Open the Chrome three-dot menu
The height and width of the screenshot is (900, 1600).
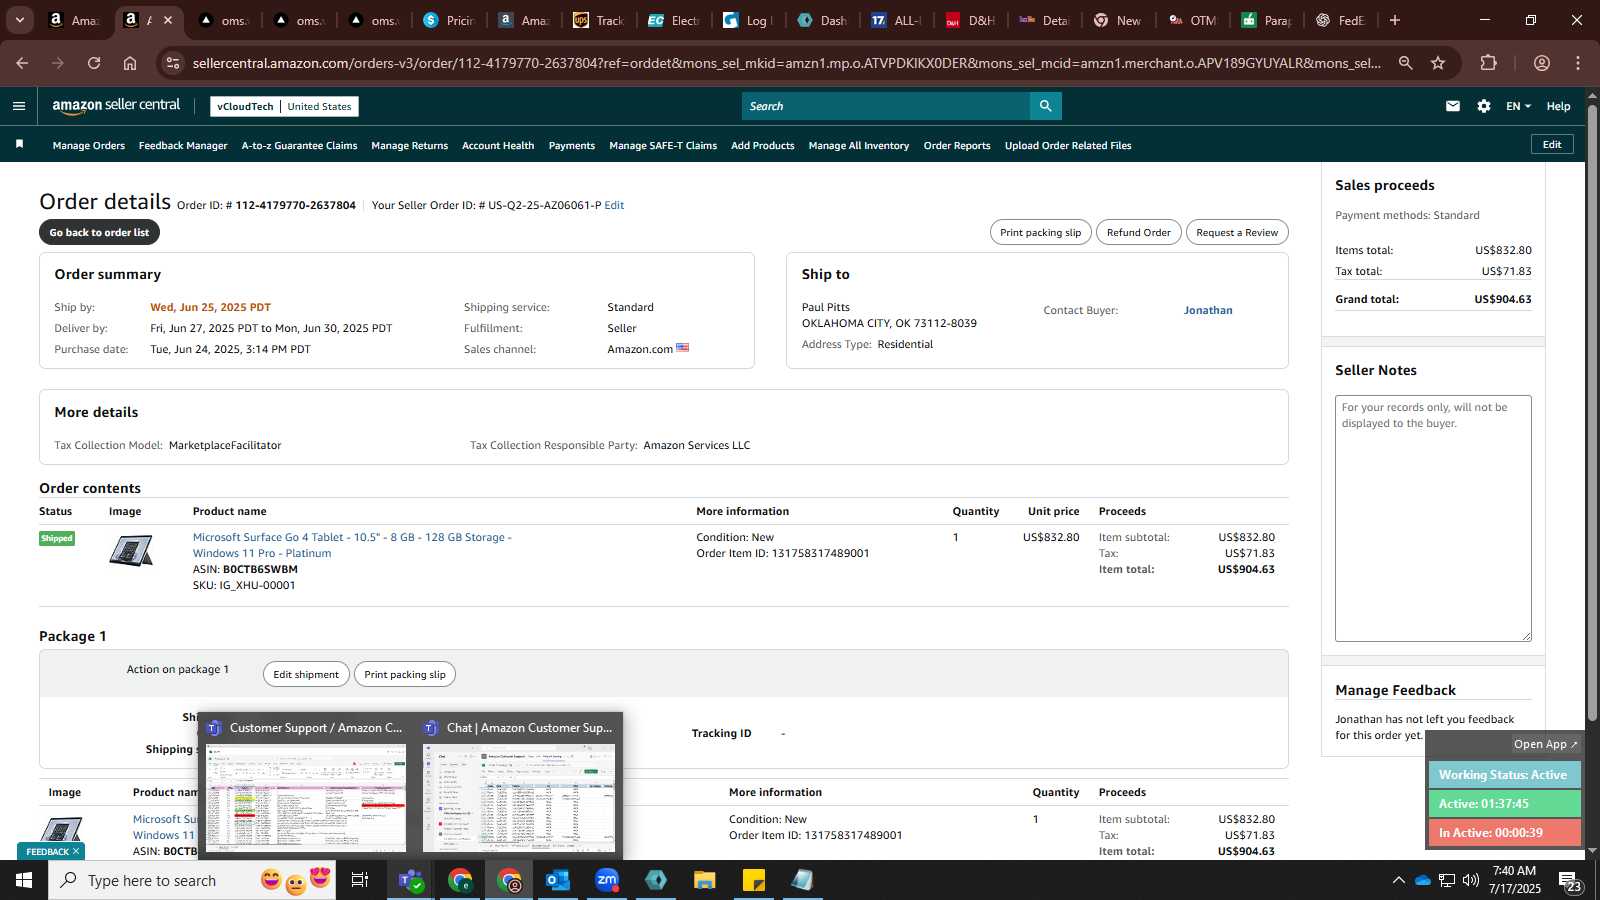1578,63
